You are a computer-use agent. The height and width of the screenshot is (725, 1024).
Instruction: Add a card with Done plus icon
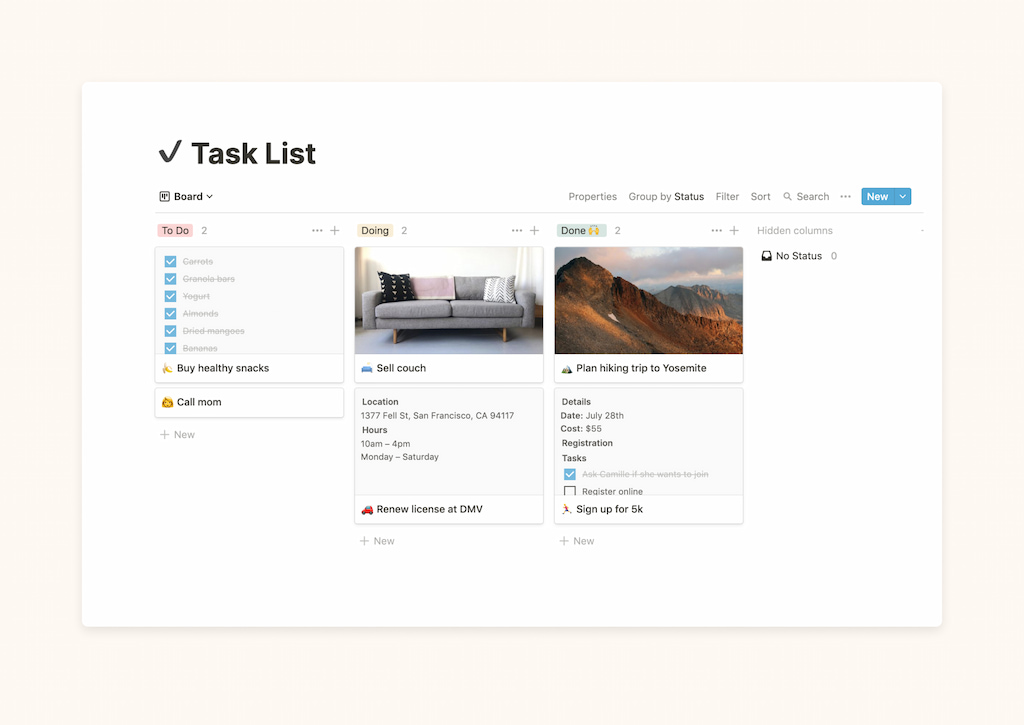pos(735,231)
